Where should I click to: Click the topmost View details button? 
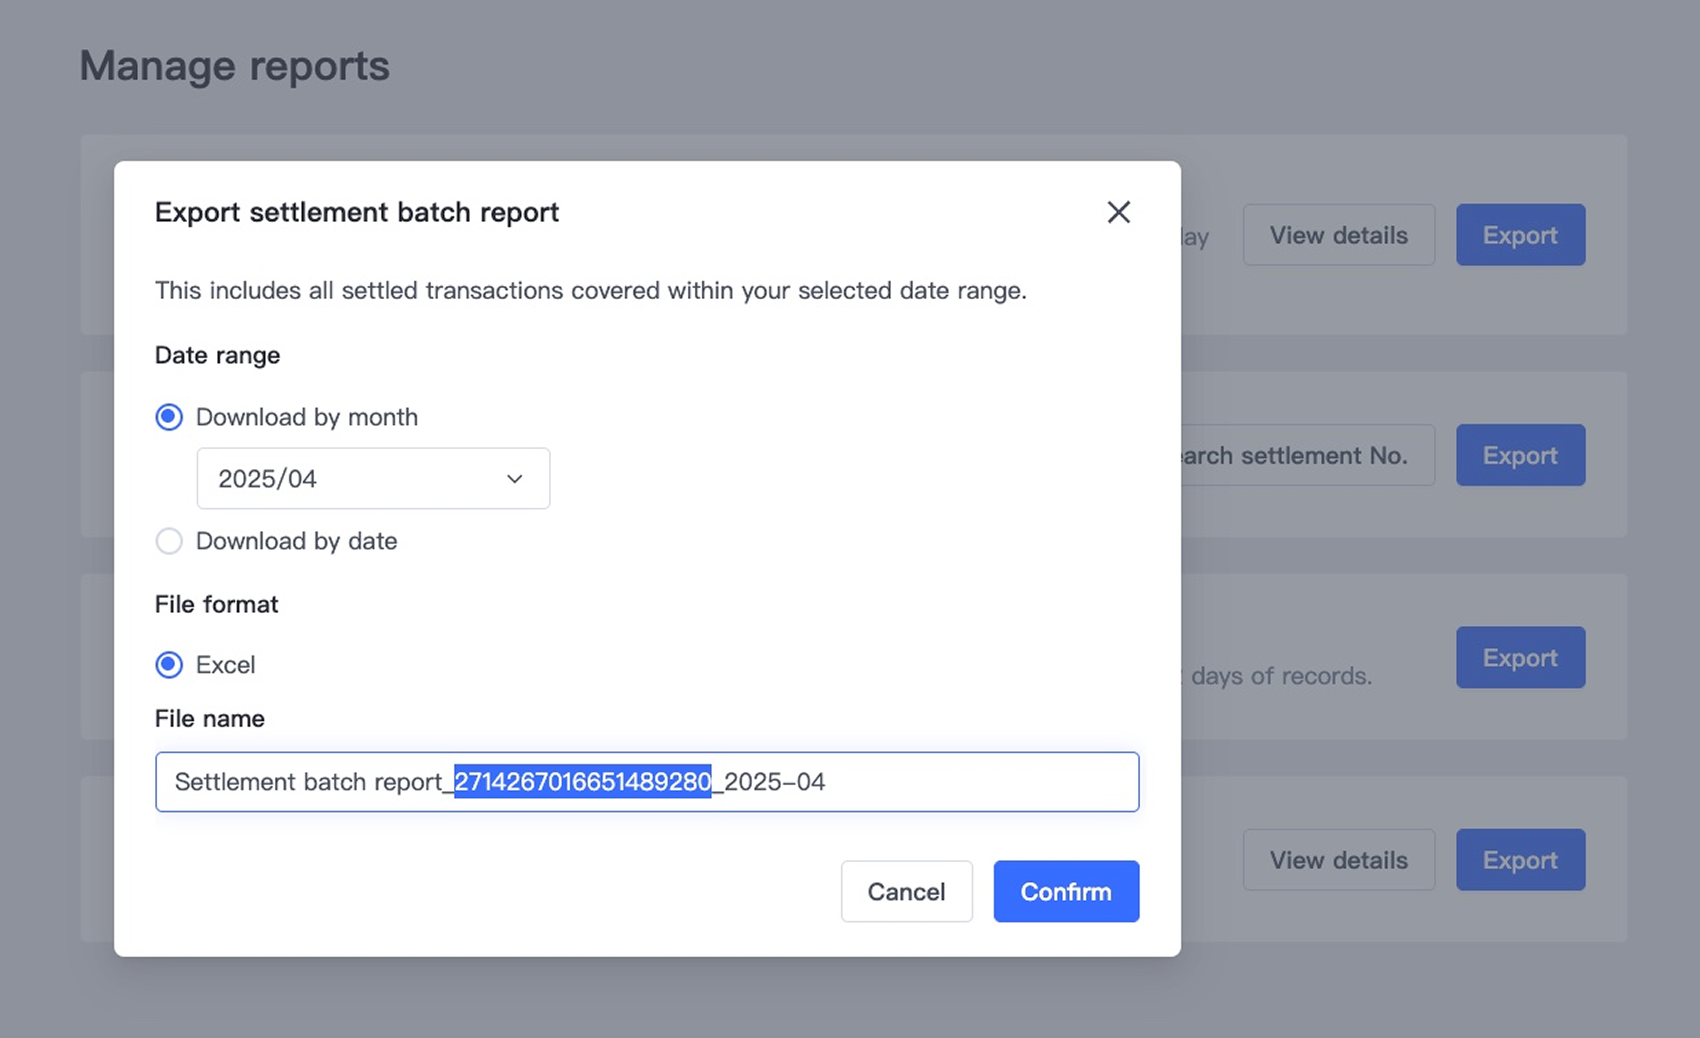1338,235
